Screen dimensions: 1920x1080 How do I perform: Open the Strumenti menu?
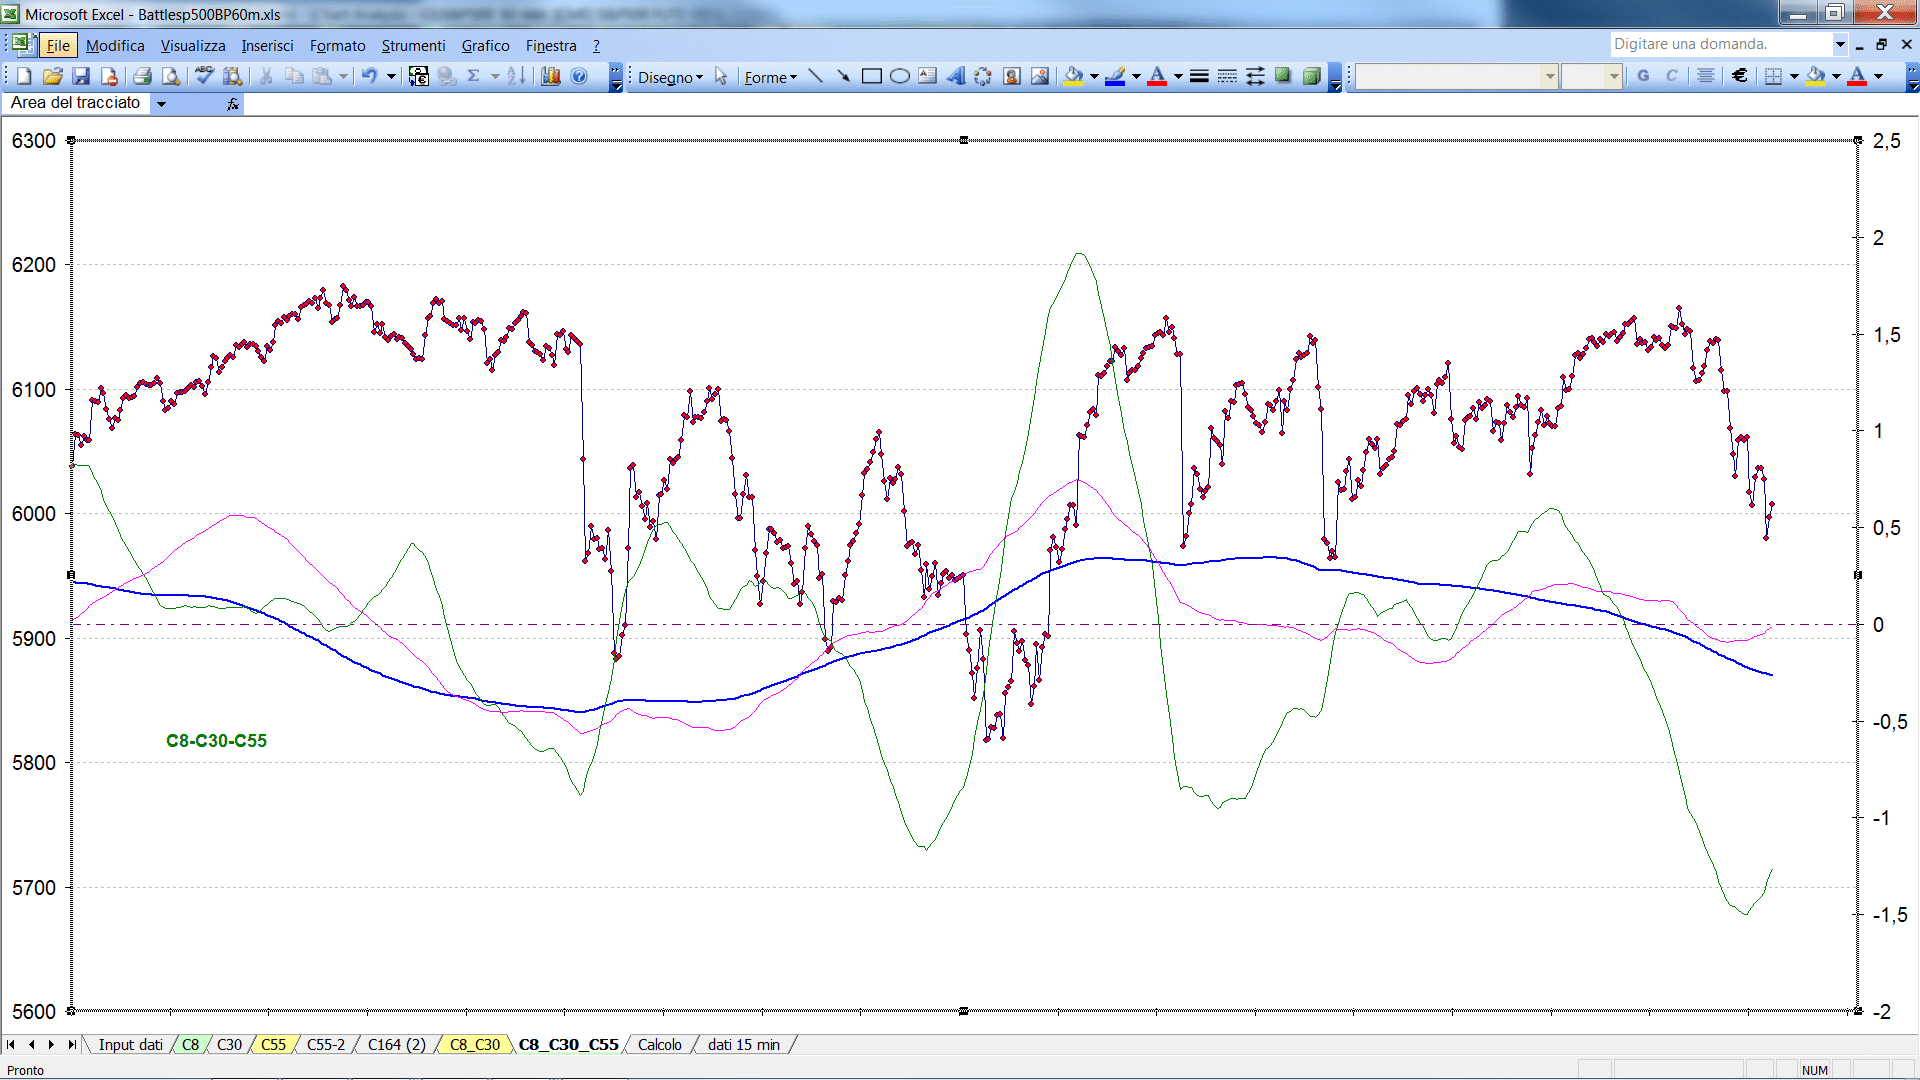tap(413, 45)
